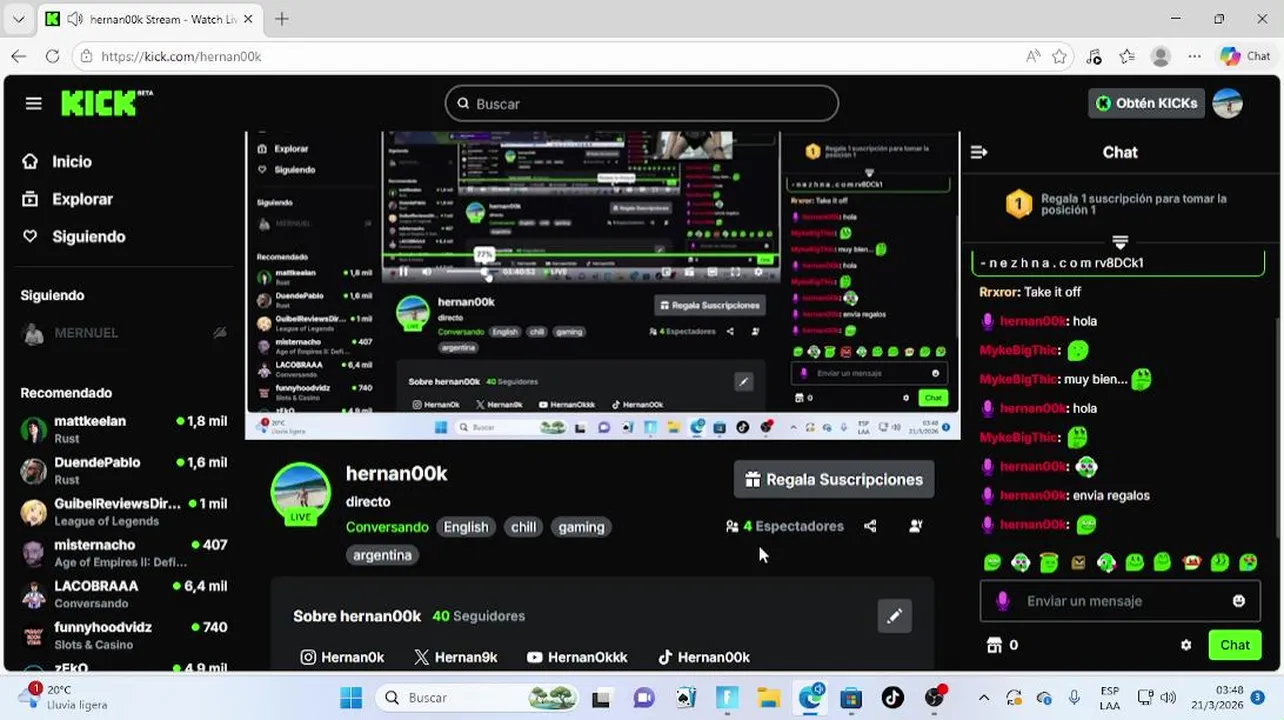This screenshot has width=1284, height=720.
Task: Open the hamburger sidebar menu
Action: pyautogui.click(x=34, y=103)
